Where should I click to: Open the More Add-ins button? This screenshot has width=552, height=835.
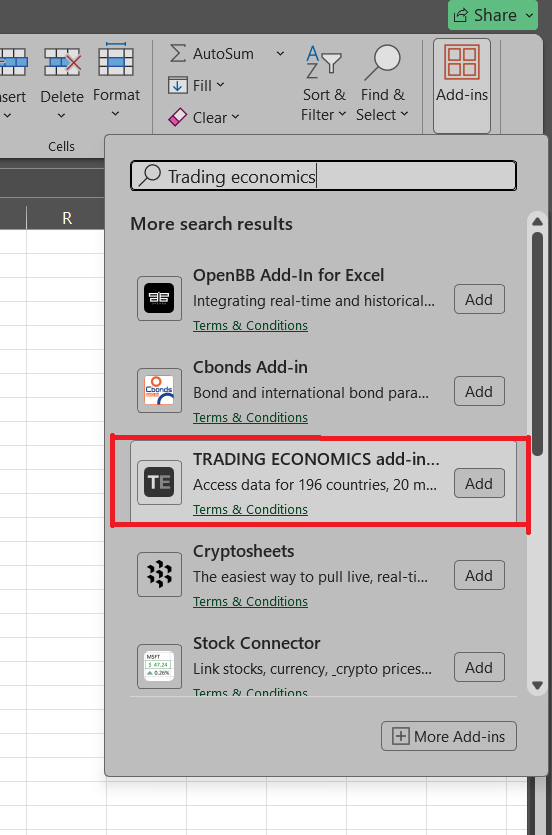449,736
